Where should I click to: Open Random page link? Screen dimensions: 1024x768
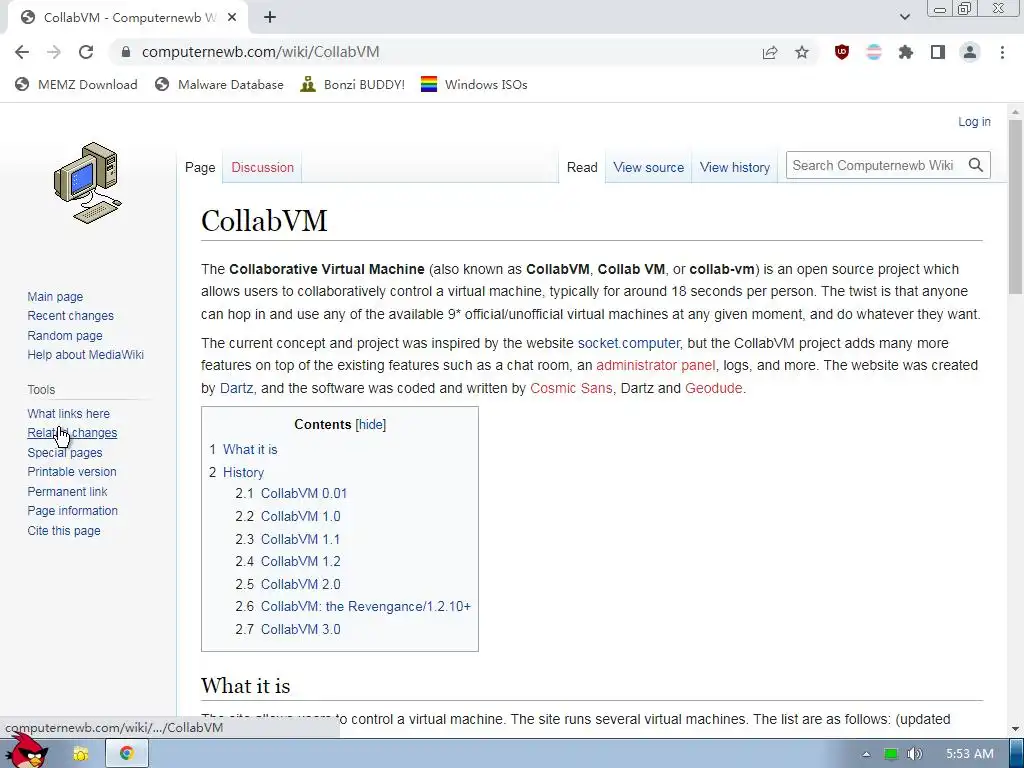click(65, 336)
